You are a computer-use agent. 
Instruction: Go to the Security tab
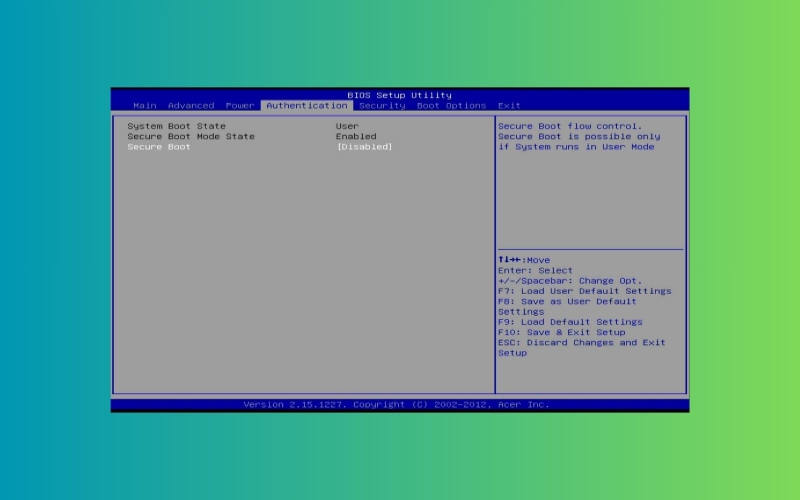point(382,106)
